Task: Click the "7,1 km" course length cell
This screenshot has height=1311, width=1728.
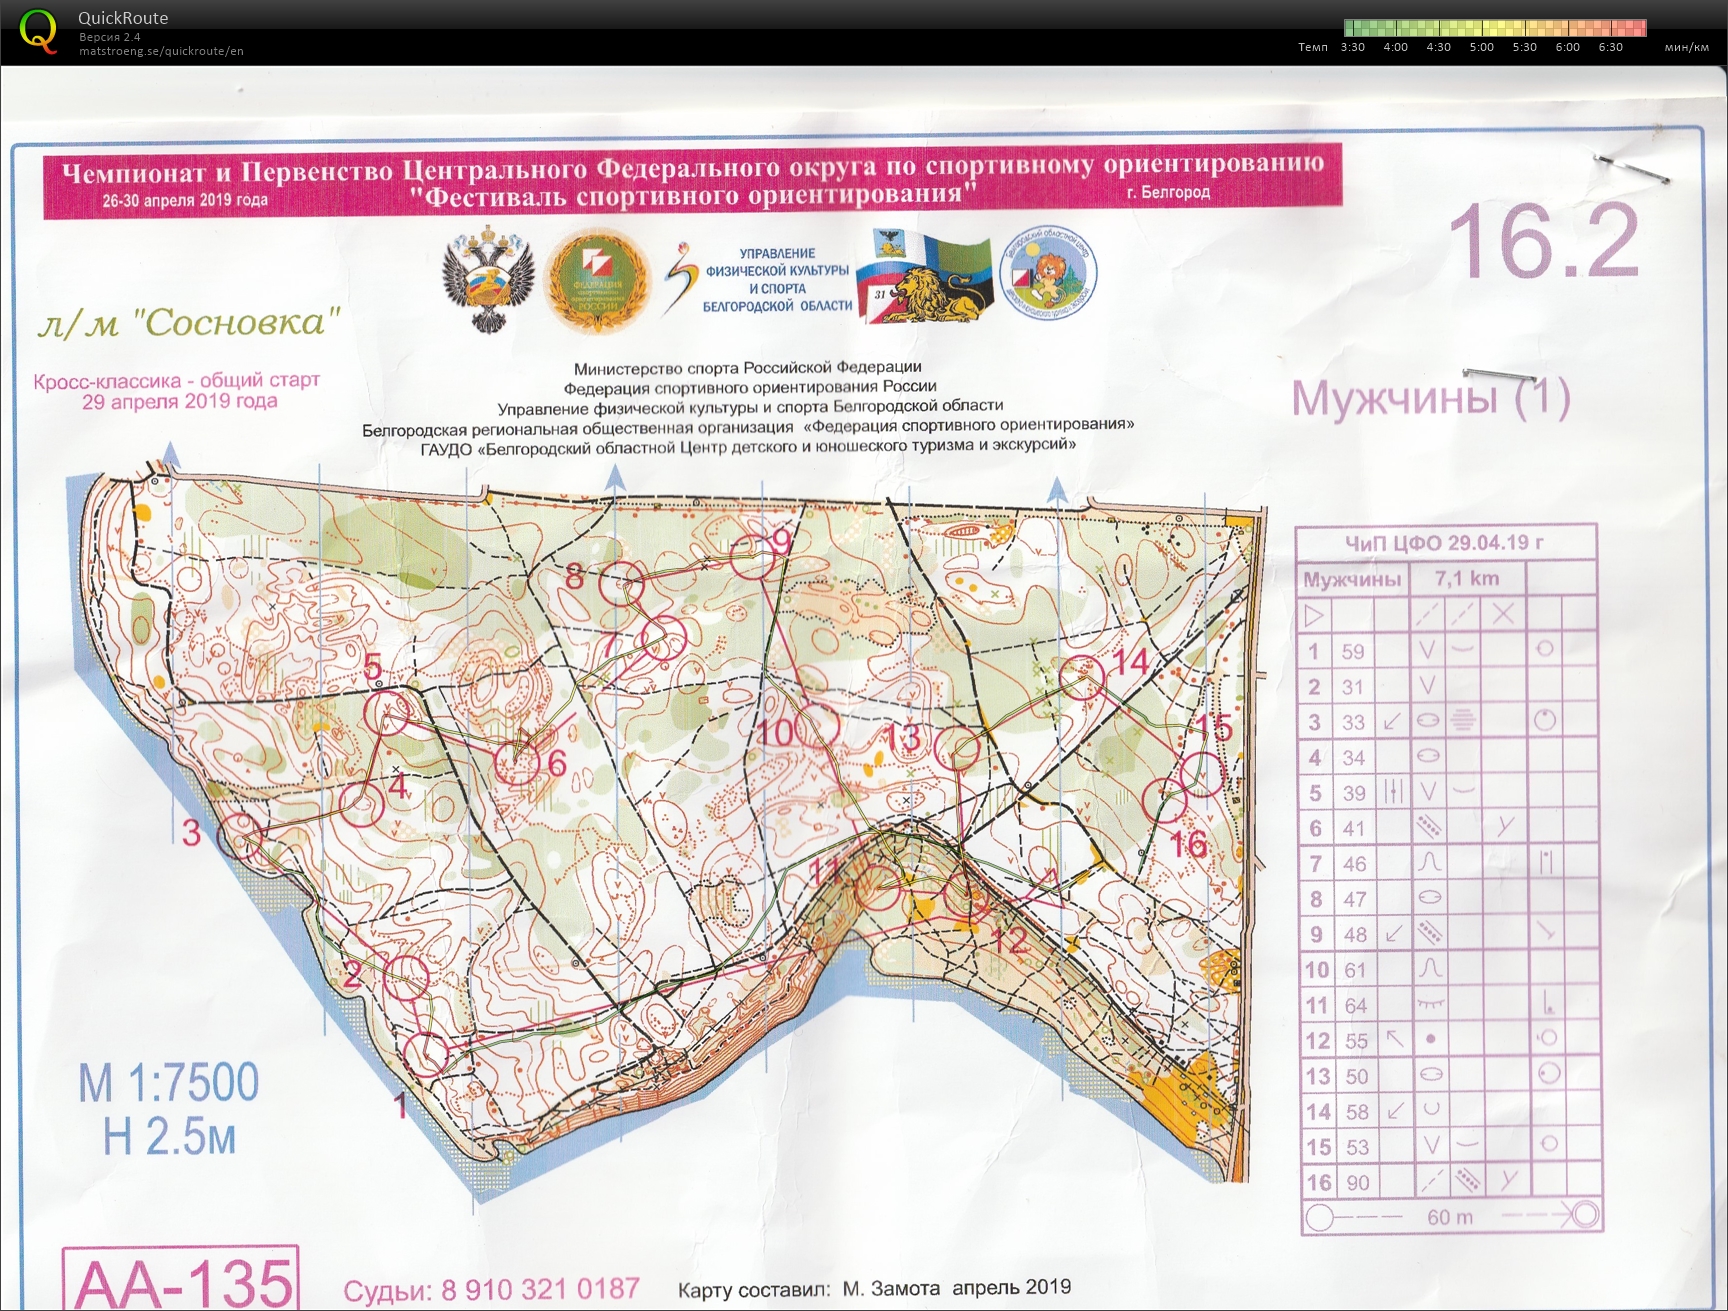Action: (1467, 578)
